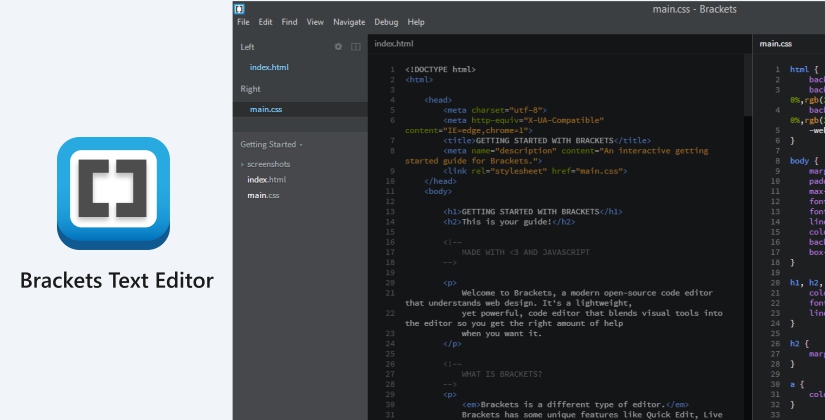
Task: Focus the main.css editor pane header
Action: click(776, 44)
